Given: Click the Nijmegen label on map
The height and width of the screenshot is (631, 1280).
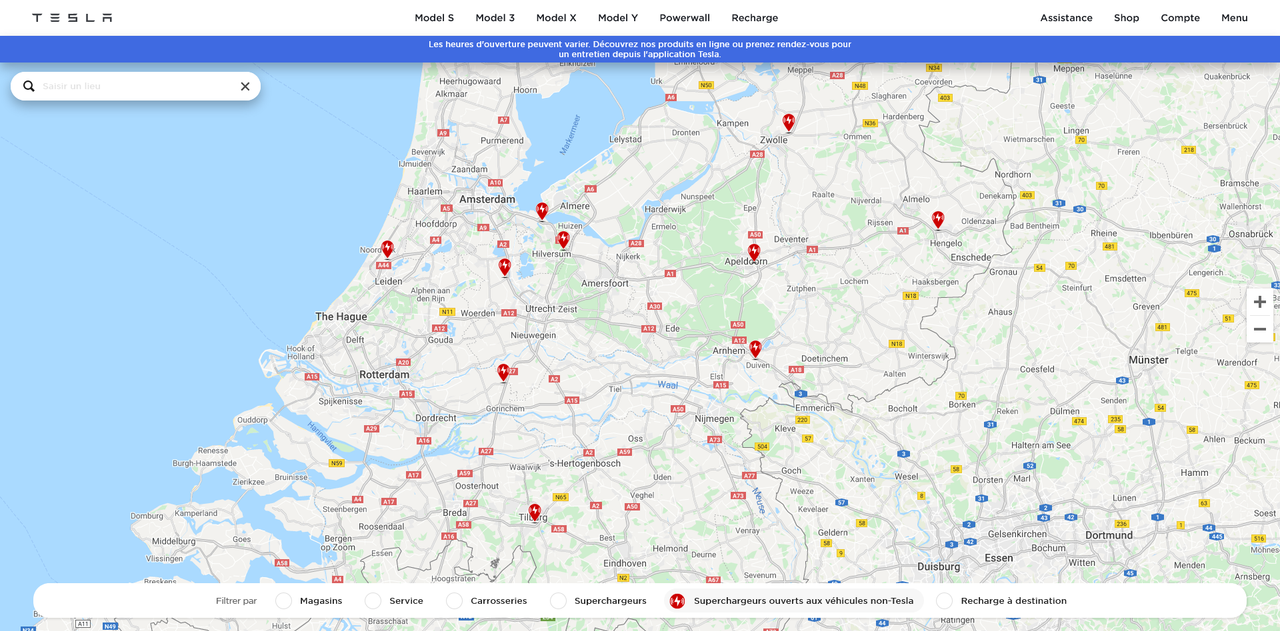Looking at the screenshot, I should click(x=714, y=419).
